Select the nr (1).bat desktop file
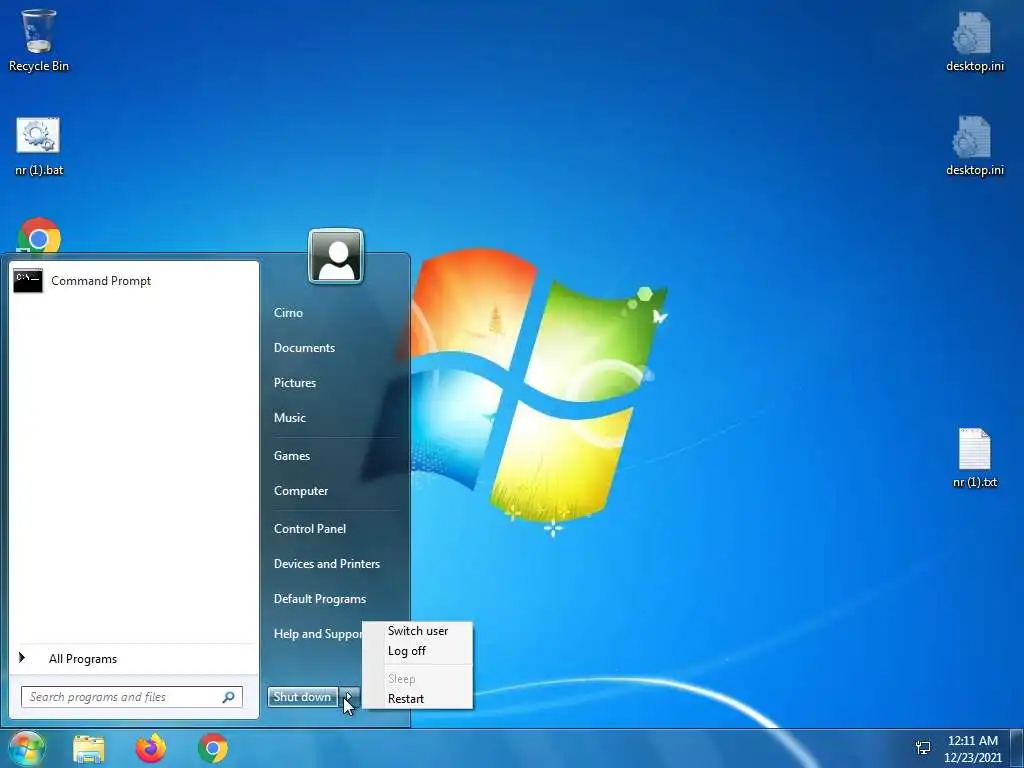The image size is (1024, 768). click(x=39, y=146)
